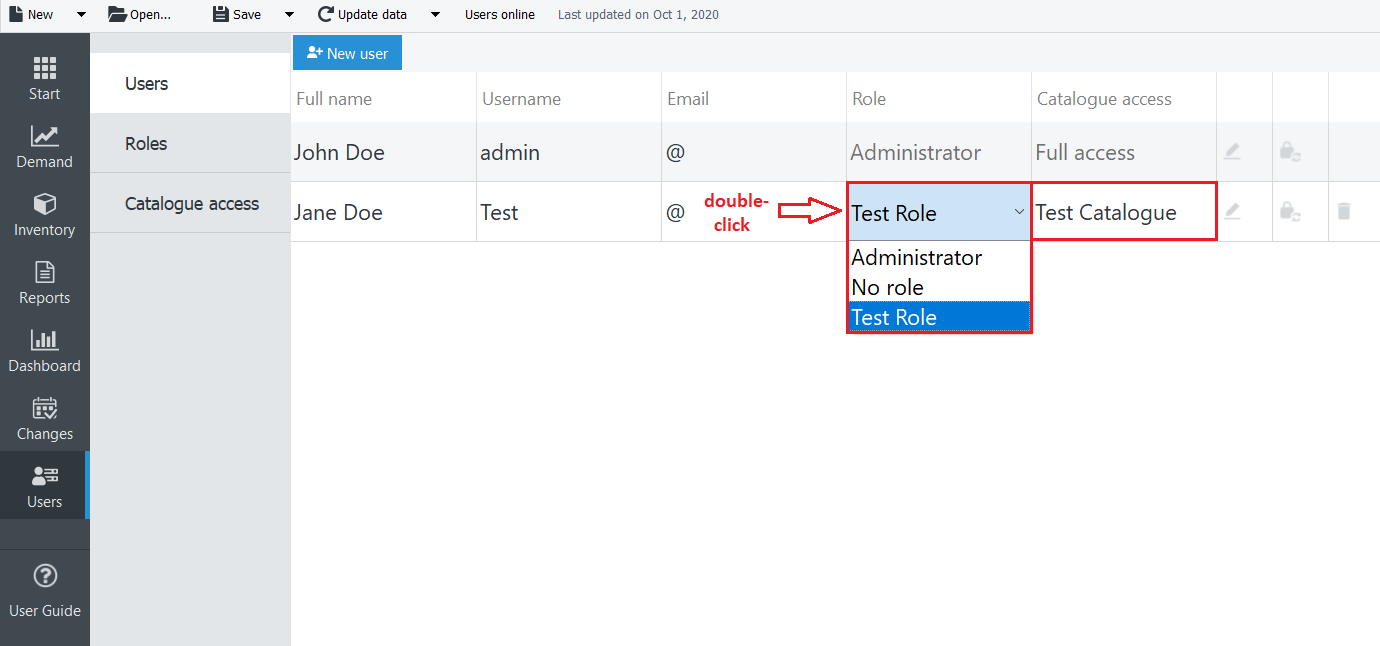Click reset password lock icon for Jane Doe
The image size is (1380, 646).
[1289, 211]
